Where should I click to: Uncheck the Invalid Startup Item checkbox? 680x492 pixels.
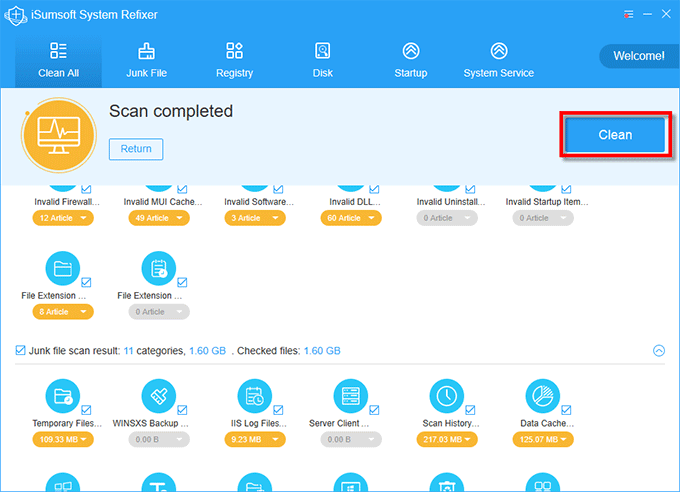[x=566, y=189]
